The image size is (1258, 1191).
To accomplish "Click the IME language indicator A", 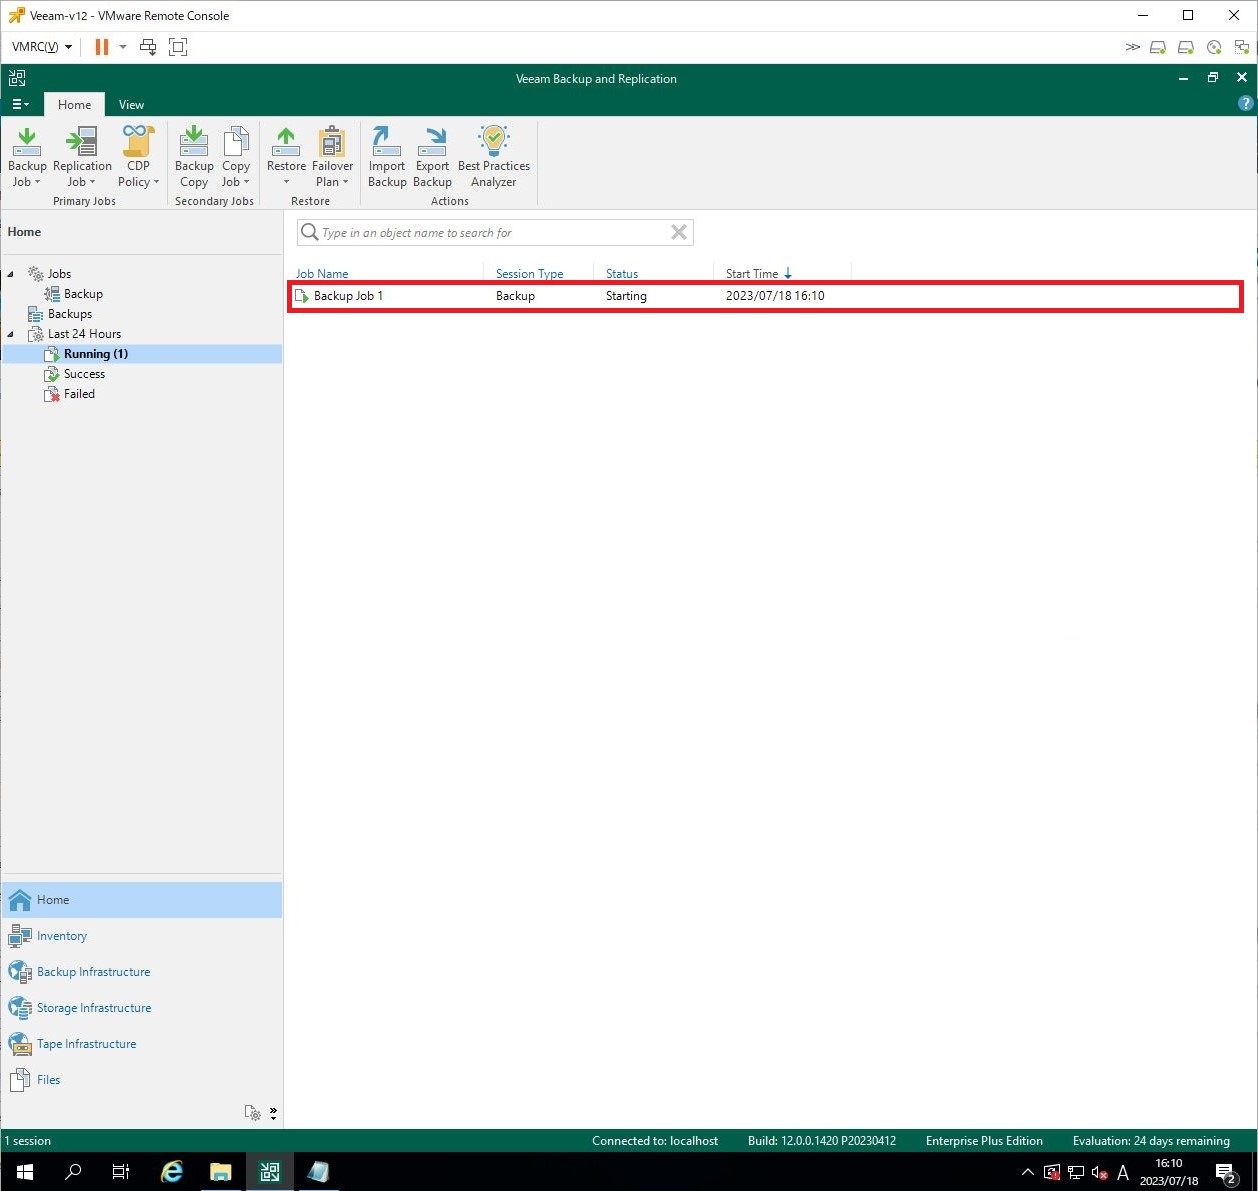I will click(x=1123, y=1173).
